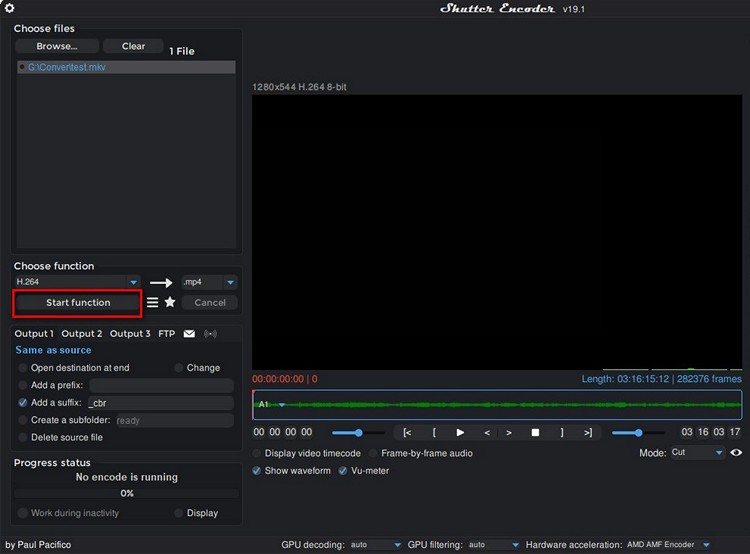Click the prefix text input field

tap(161, 385)
